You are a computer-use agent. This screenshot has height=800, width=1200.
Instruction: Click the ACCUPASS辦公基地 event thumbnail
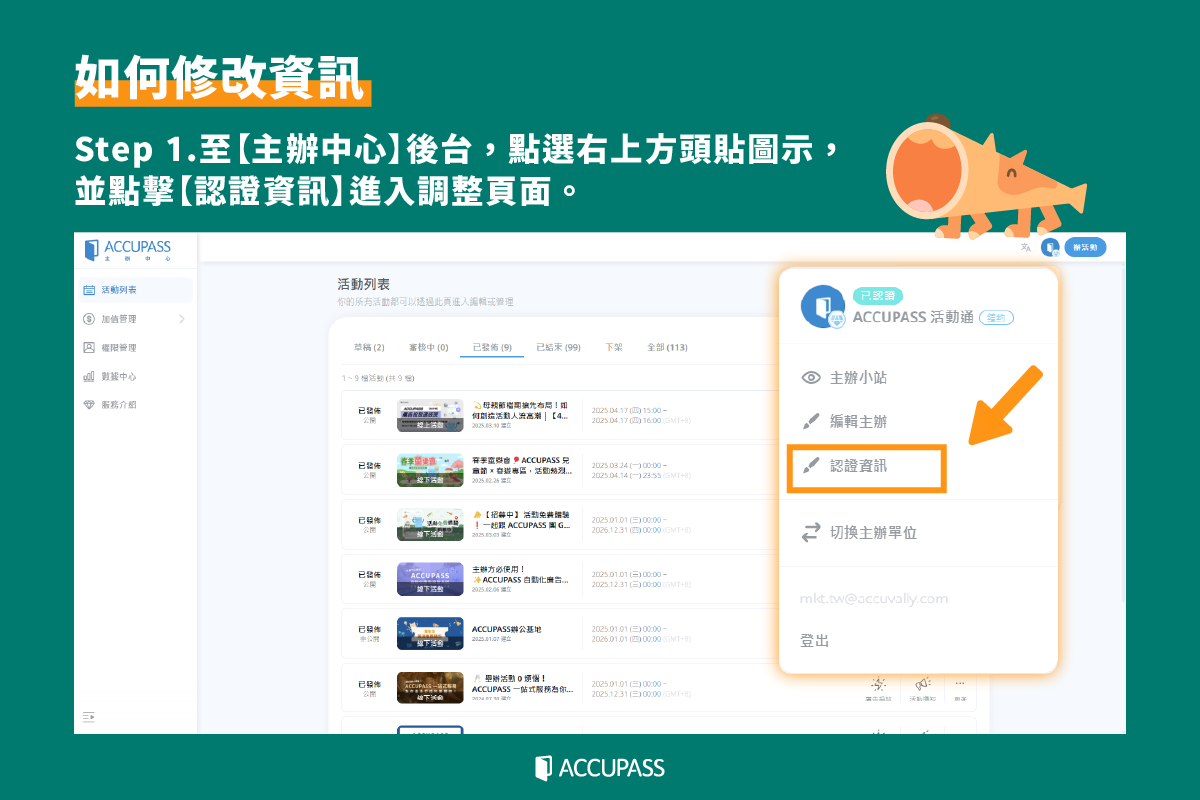(430, 633)
